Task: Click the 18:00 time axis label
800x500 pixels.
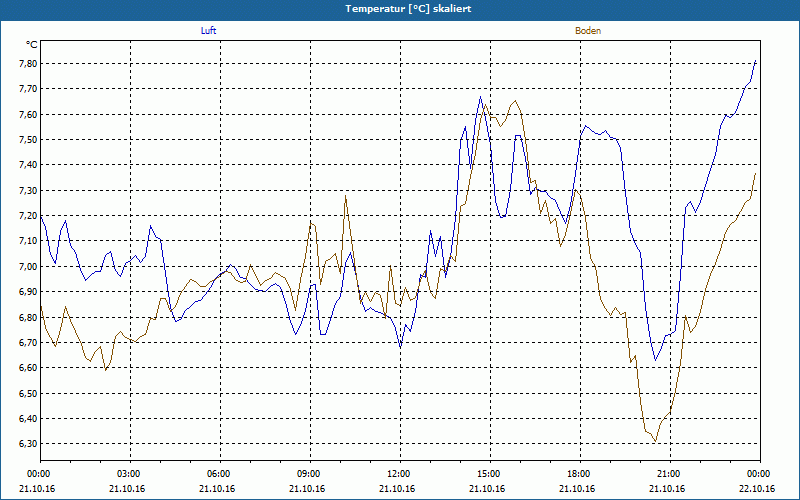Action: pyautogui.click(x=578, y=474)
